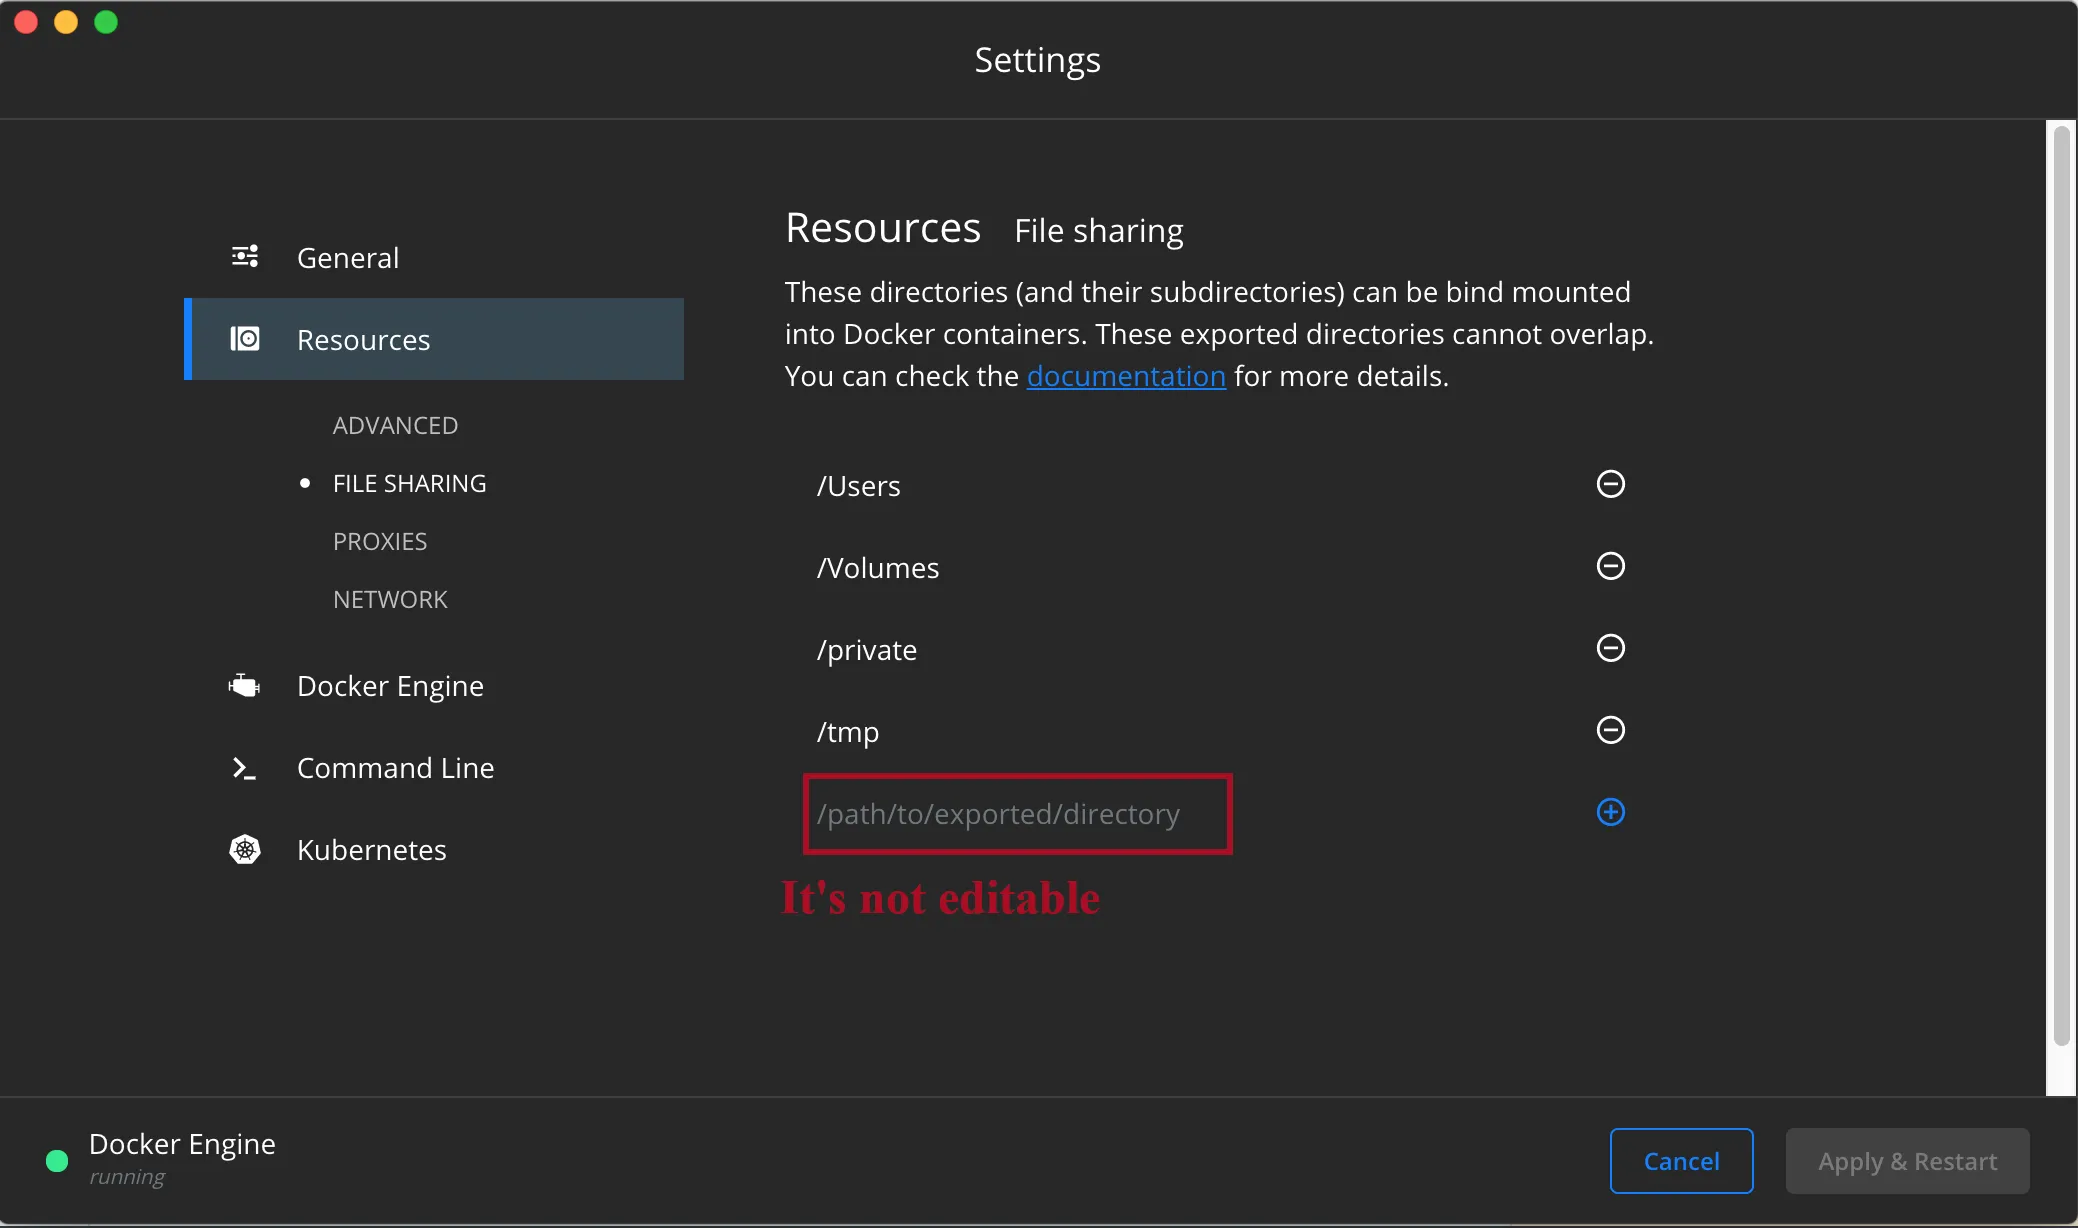
Task: Open the Network subsection
Action: (390, 600)
